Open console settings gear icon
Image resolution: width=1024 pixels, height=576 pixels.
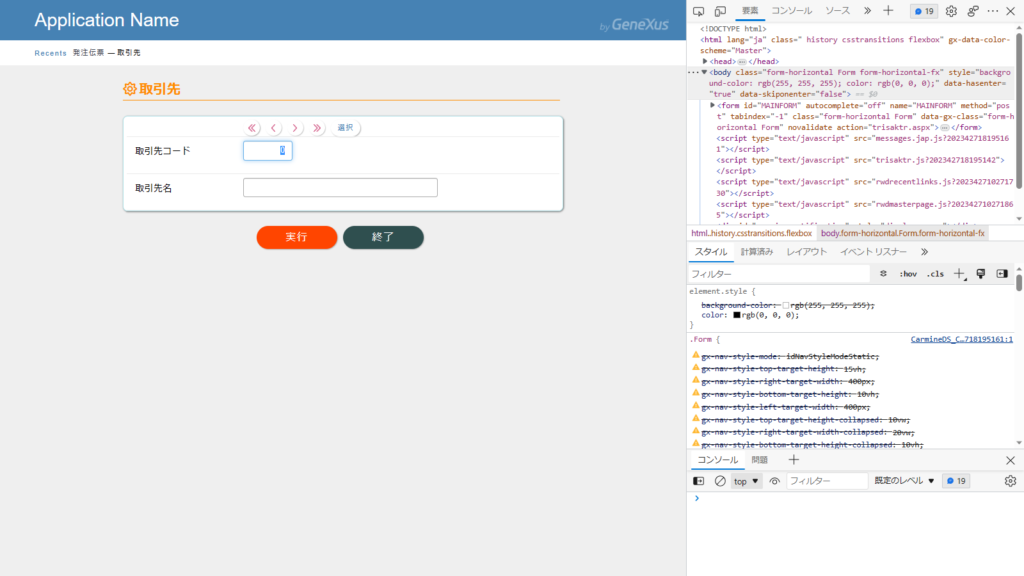click(1010, 481)
